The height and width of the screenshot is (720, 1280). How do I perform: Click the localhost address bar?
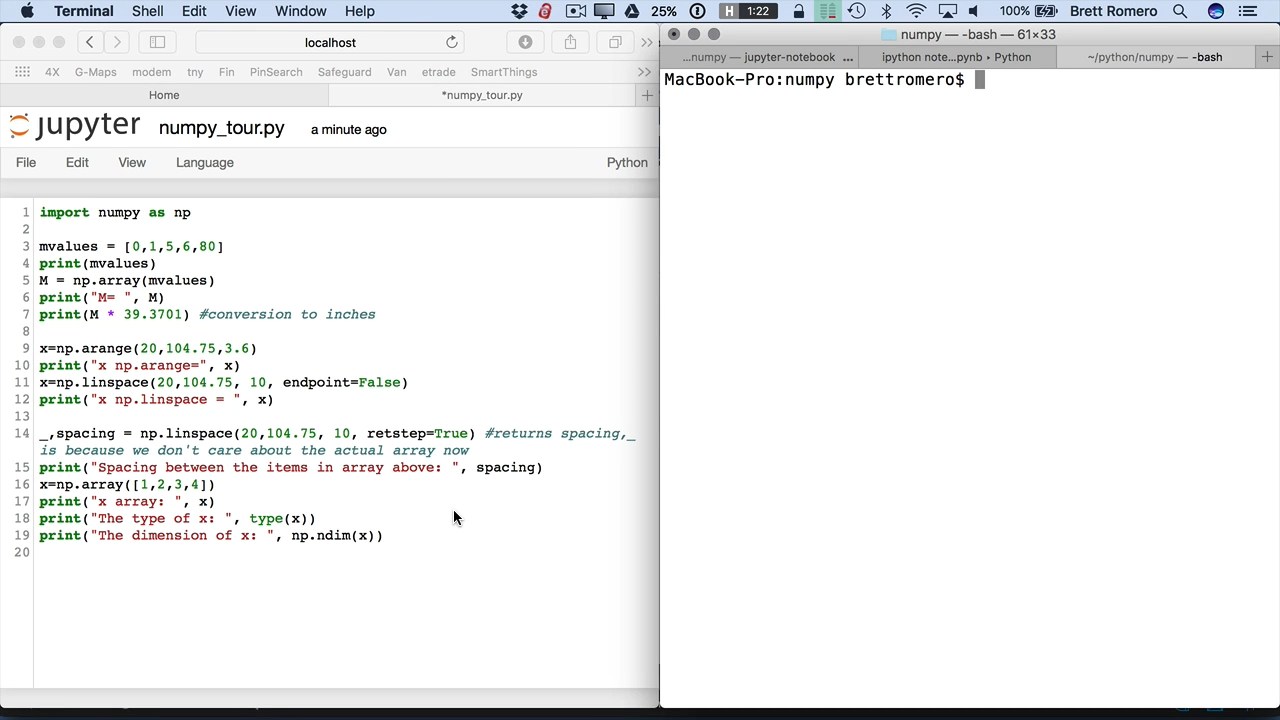tap(330, 42)
